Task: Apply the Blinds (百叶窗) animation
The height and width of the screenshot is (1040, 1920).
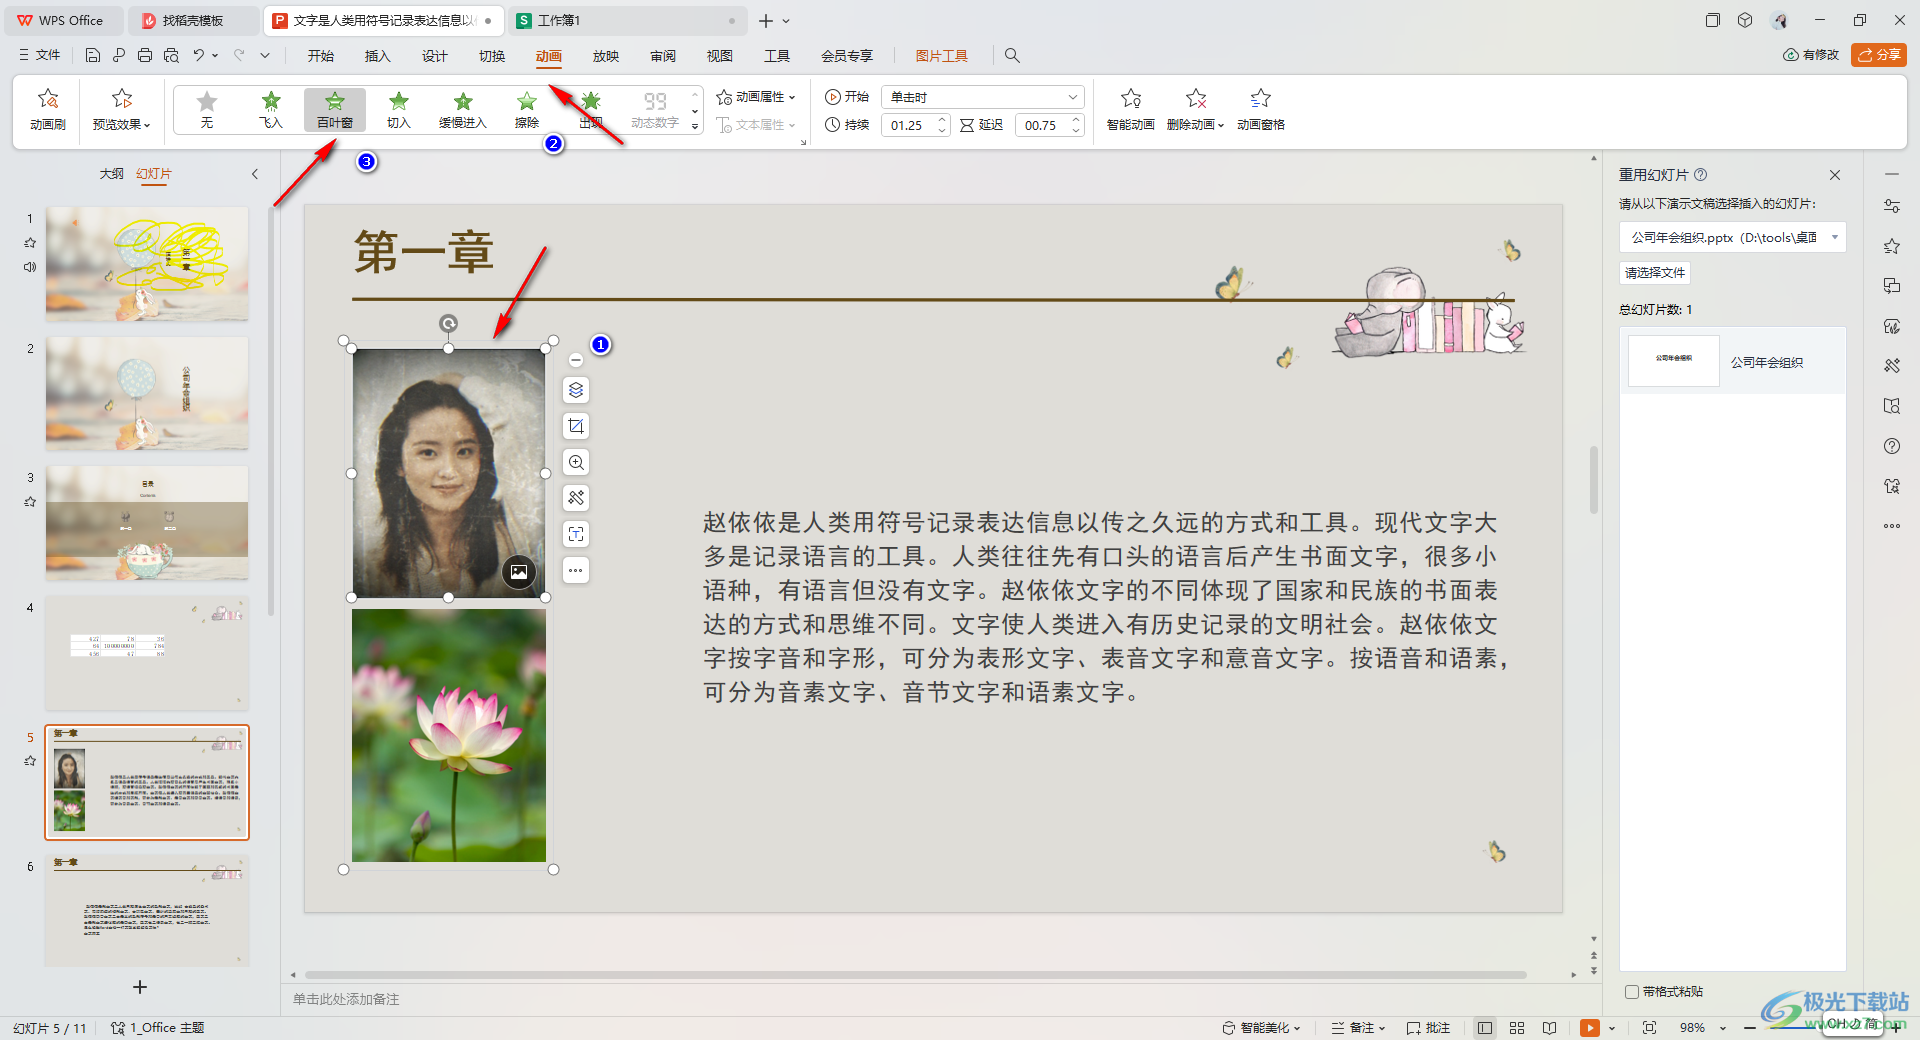Action: [x=335, y=109]
